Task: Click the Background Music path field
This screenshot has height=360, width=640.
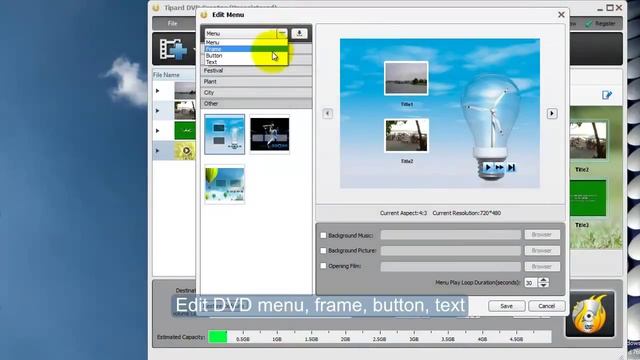Action: tap(451, 235)
